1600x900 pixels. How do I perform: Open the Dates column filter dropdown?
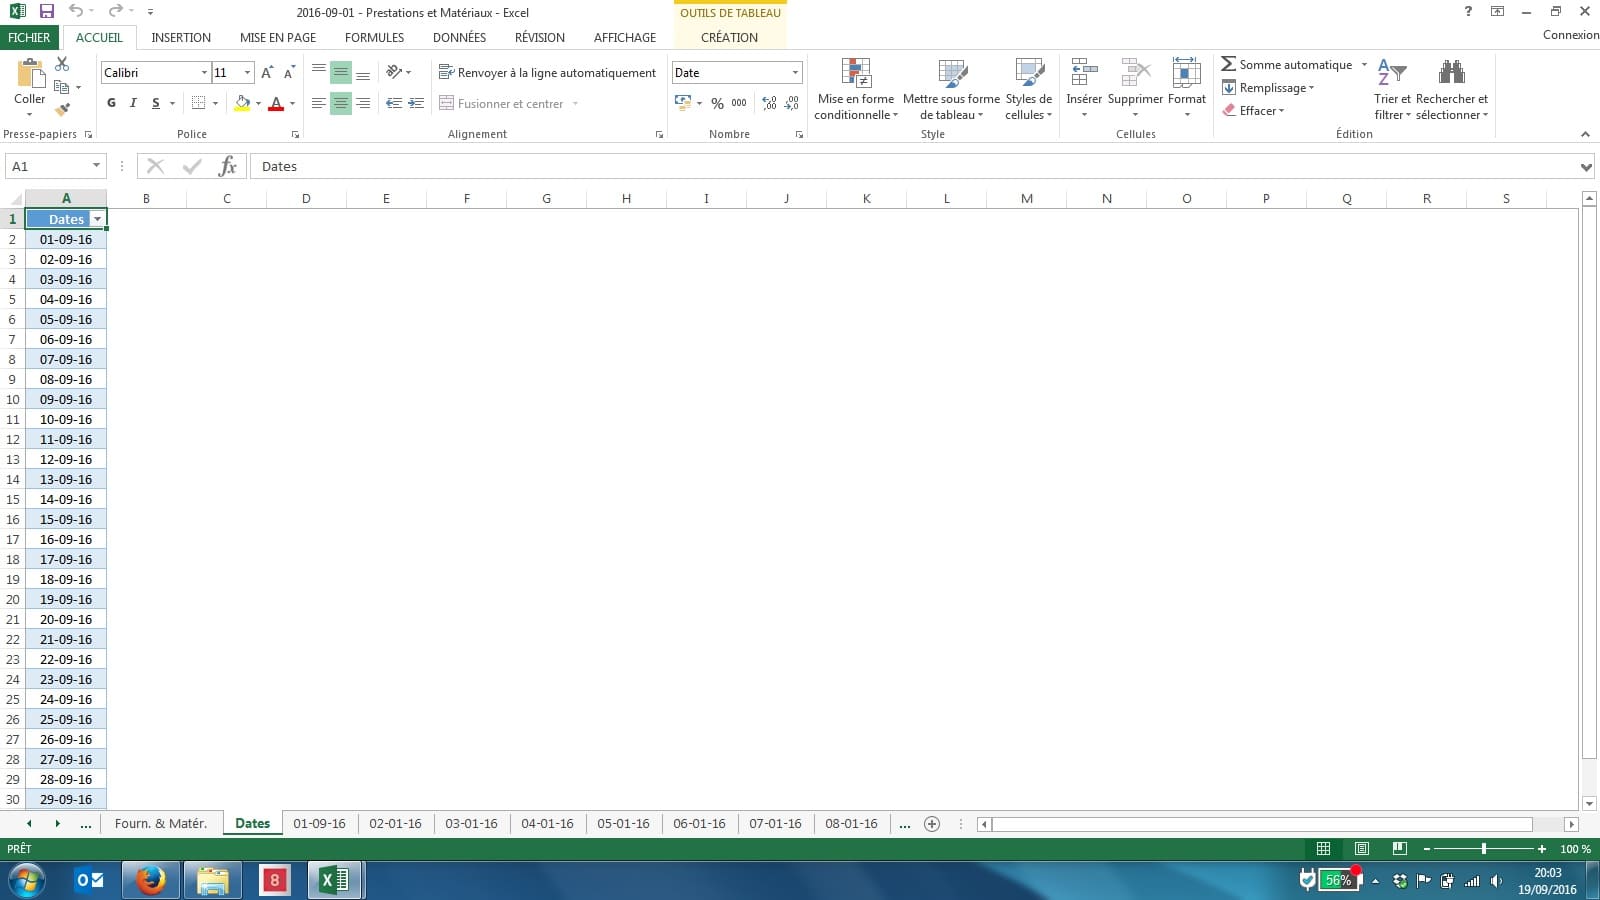click(x=97, y=219)
